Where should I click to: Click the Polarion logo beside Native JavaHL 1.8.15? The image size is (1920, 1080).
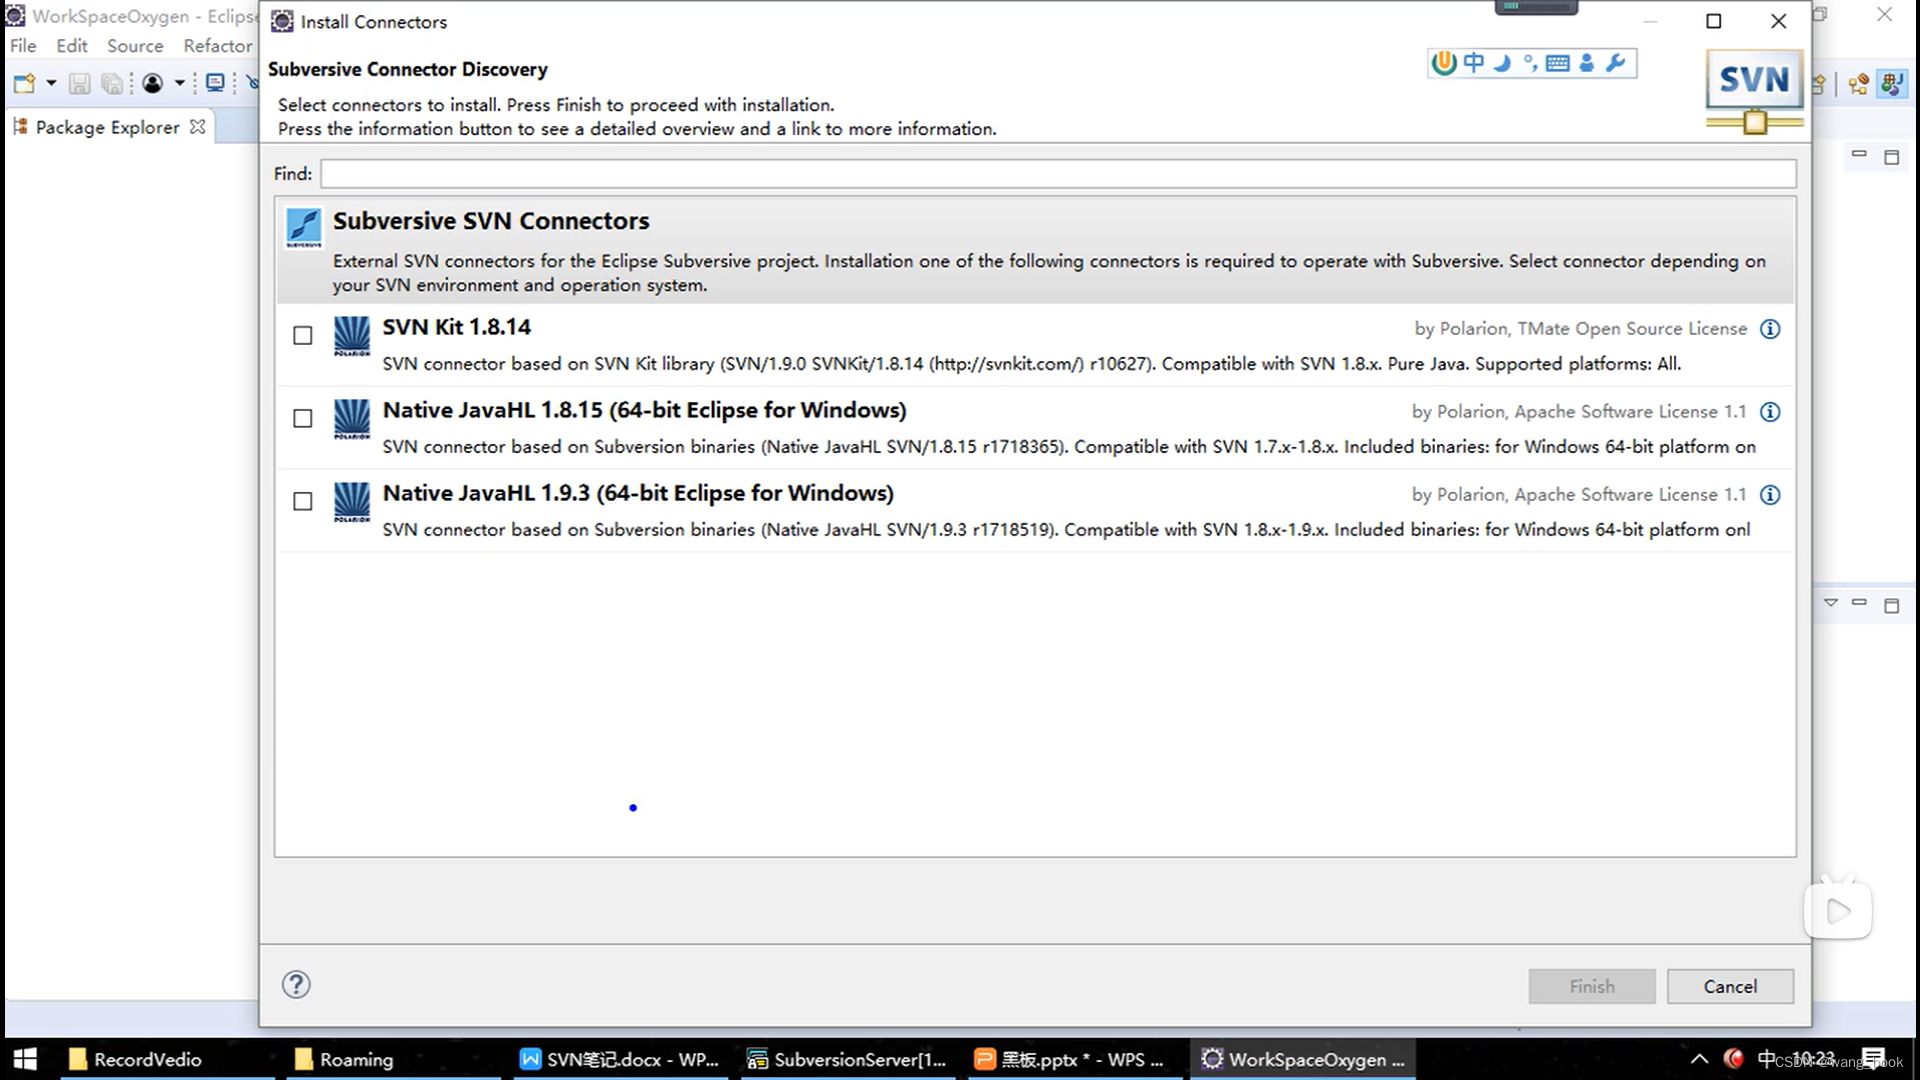[351, 419]
